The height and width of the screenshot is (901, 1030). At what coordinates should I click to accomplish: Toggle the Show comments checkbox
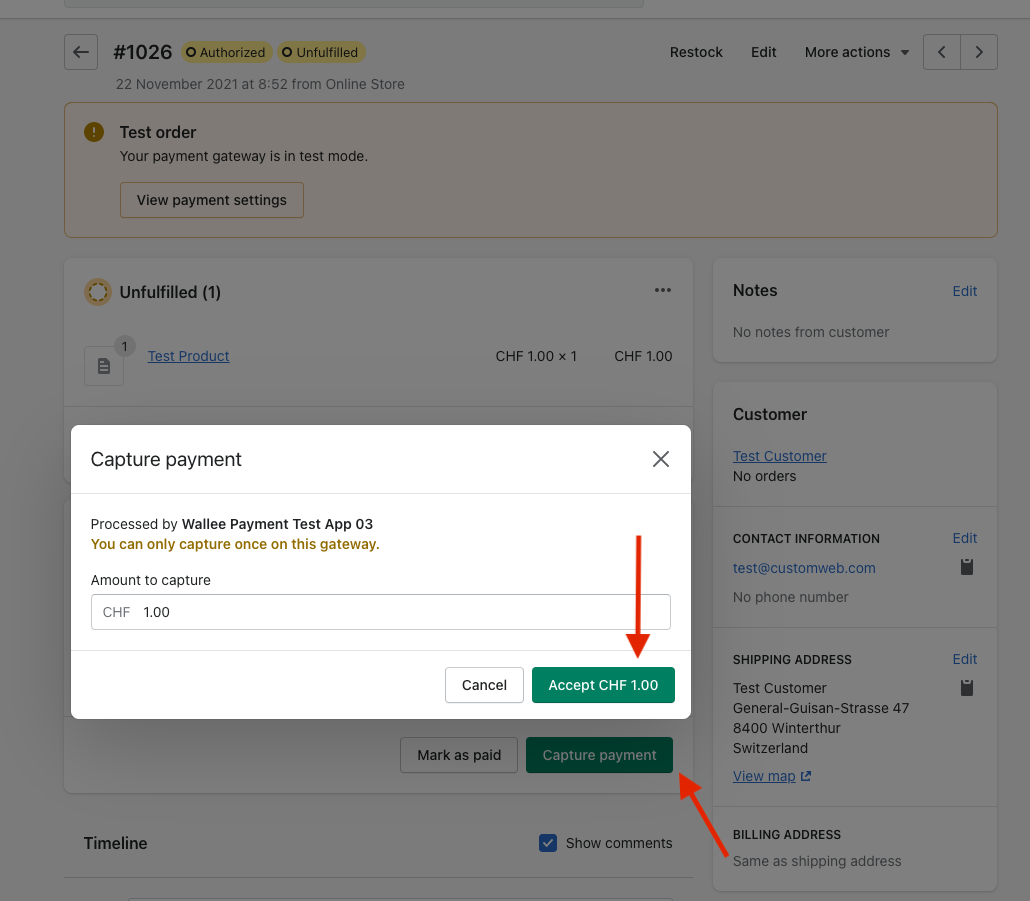click(548, 843)
